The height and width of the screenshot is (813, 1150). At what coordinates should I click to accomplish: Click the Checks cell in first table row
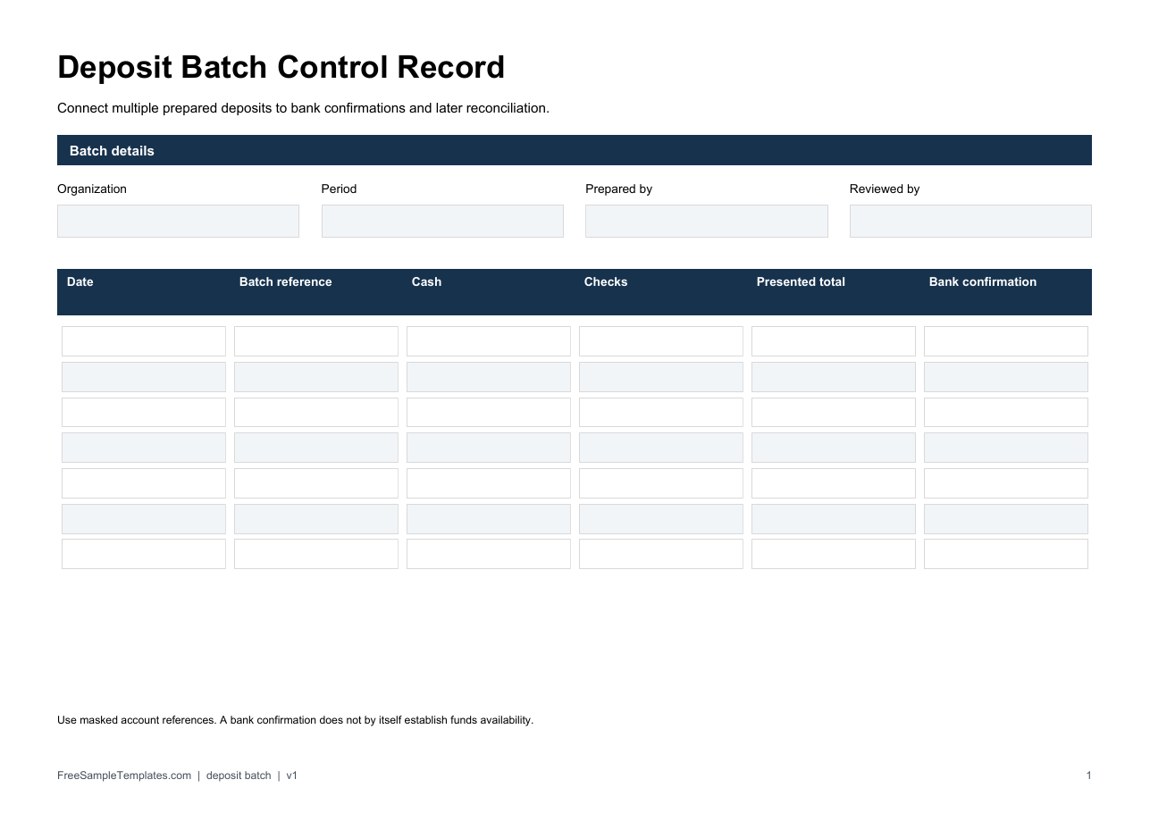(661, 341)
